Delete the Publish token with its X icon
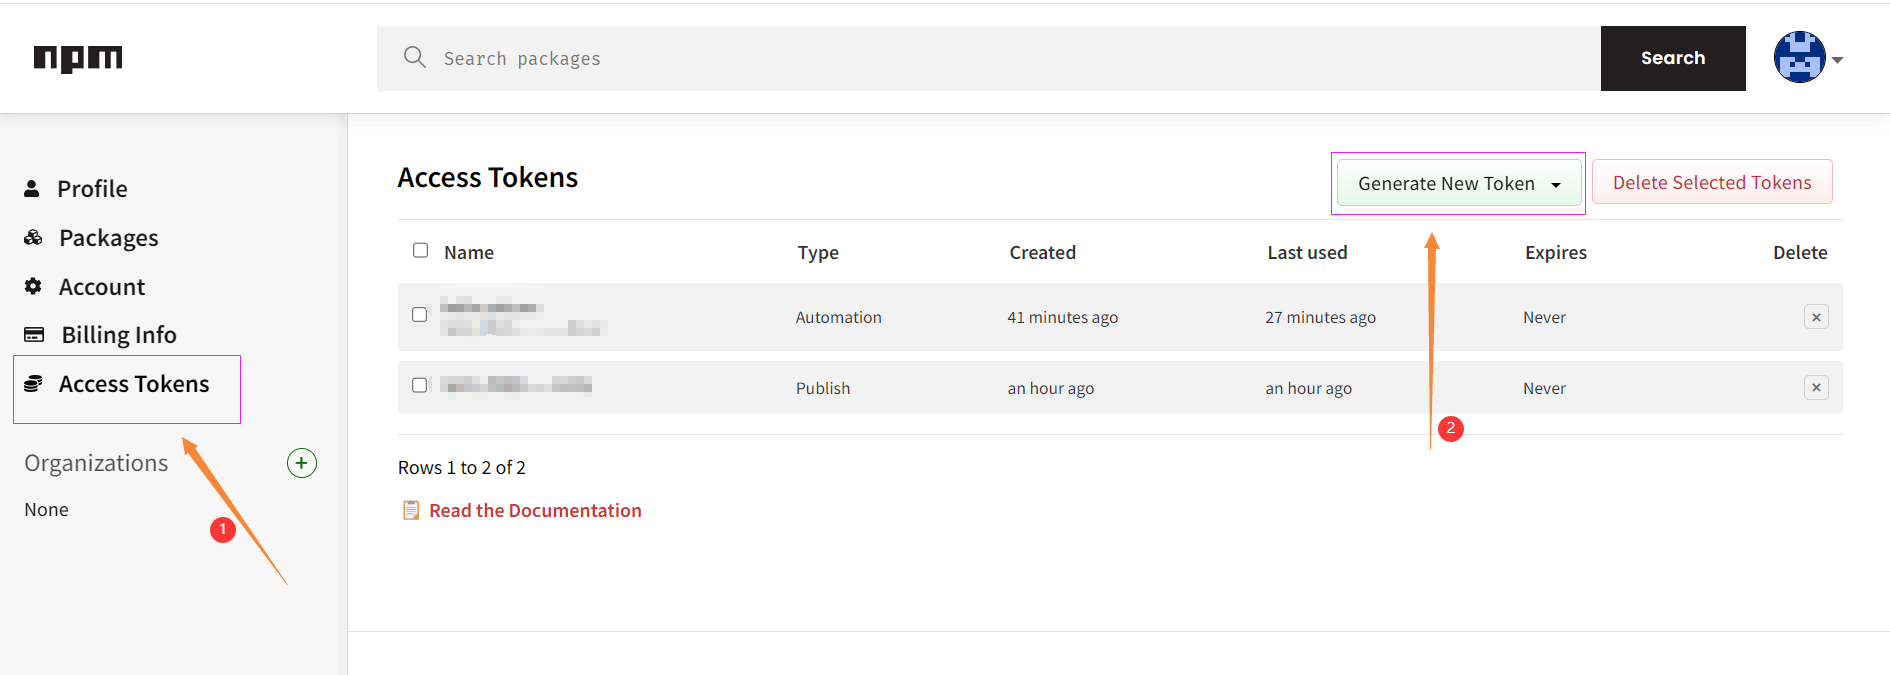The width and height of the screenshot is (1890, 675). 1816,388
